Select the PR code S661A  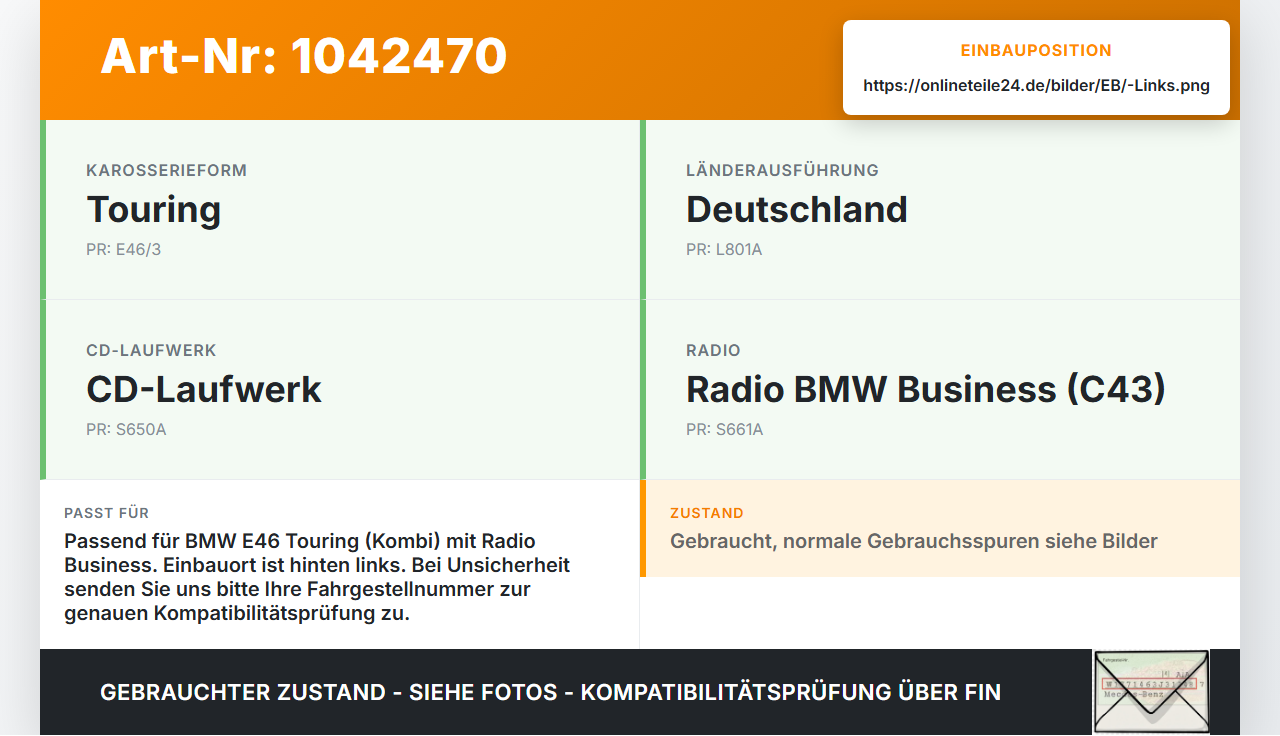[724, 430]
